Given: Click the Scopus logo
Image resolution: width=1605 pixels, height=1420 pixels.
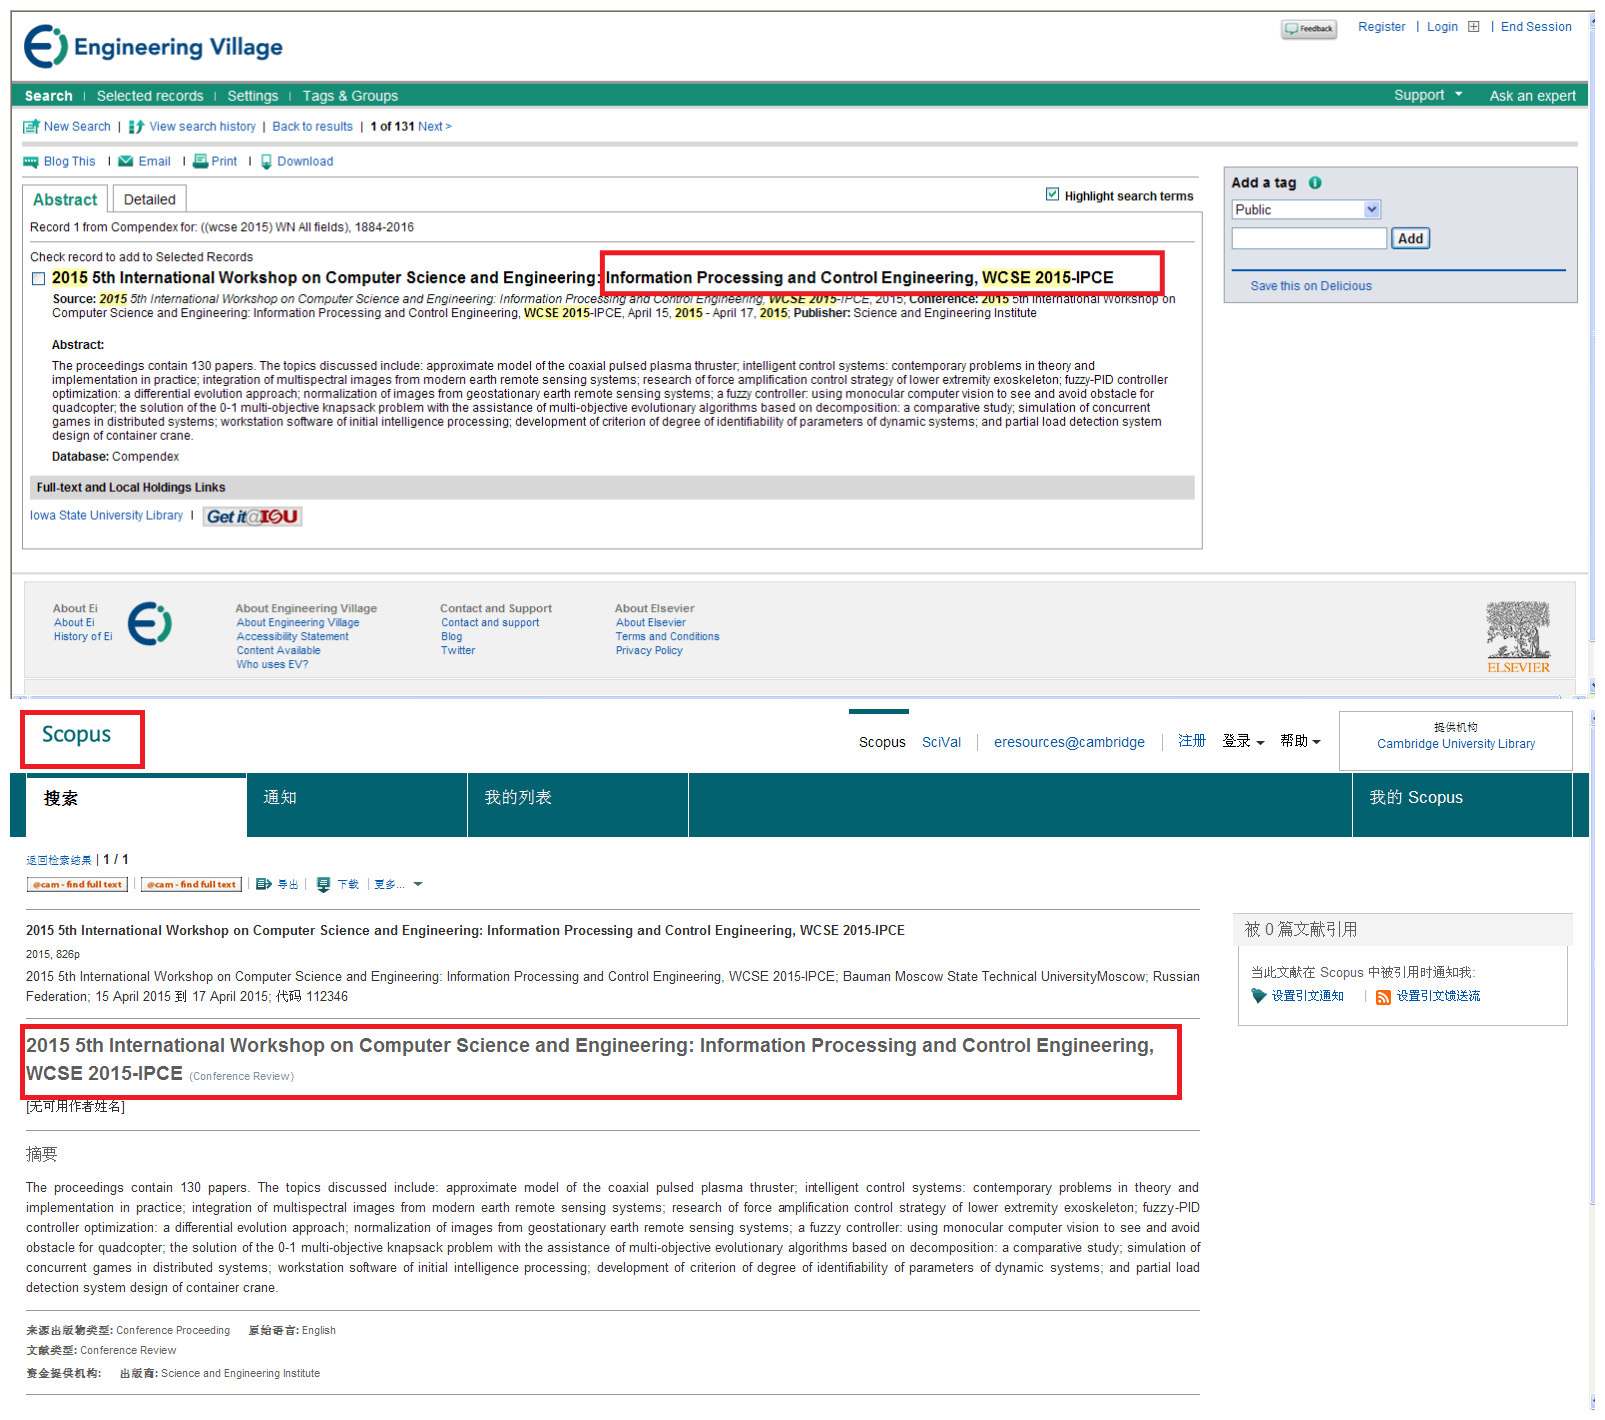Looking at the screenshot, I should [x=76, y=735].
